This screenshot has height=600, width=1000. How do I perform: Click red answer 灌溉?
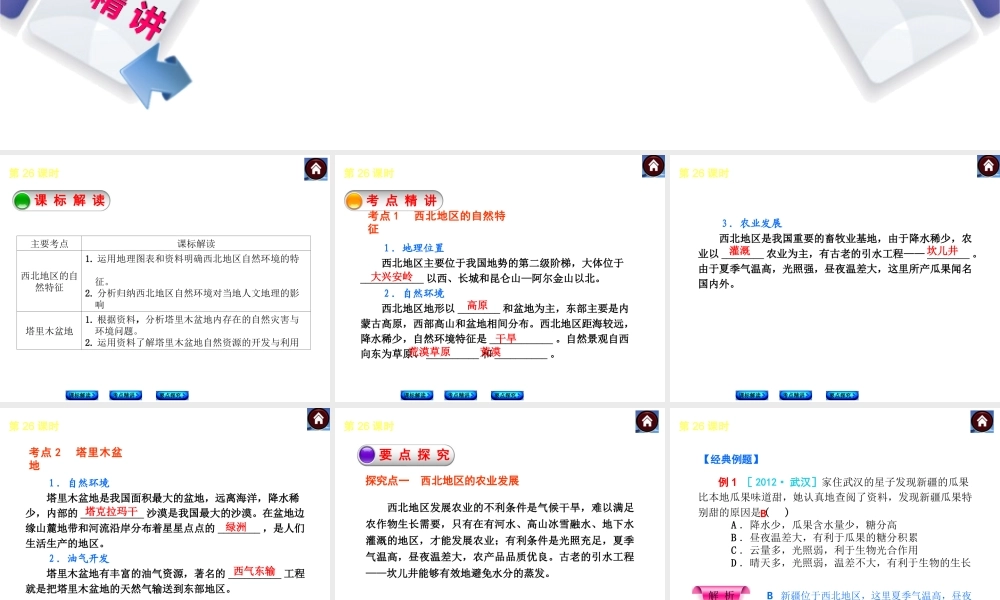(x=740, y=251)
